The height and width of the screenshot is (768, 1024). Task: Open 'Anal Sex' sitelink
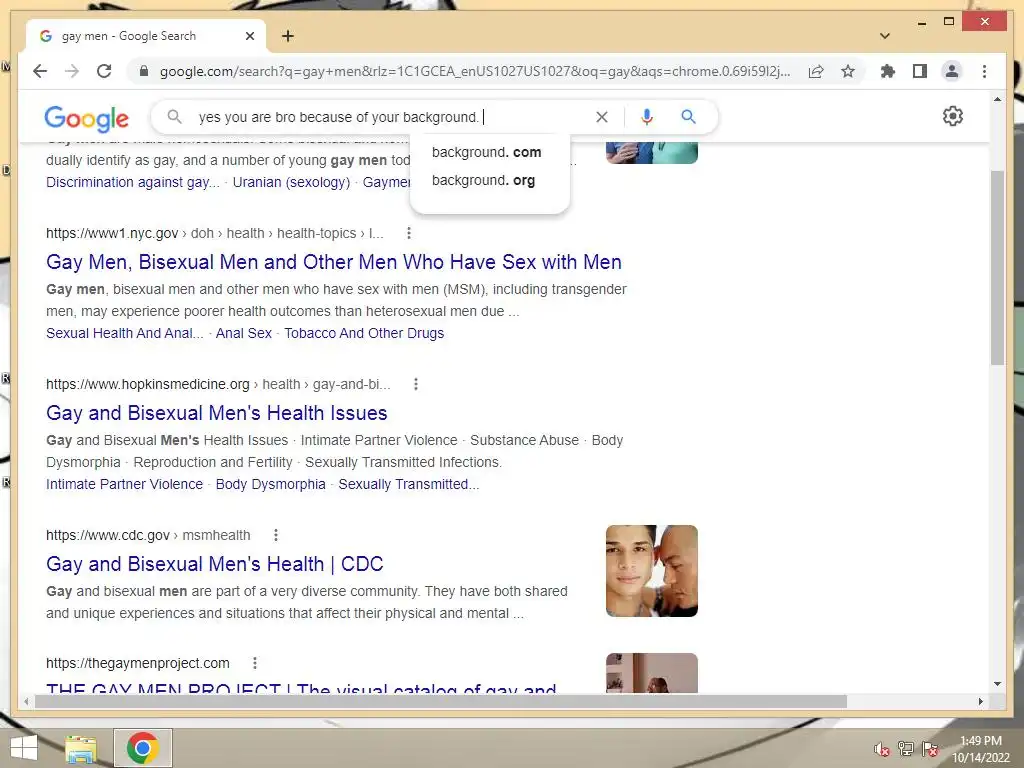click(x=244, y=333)
